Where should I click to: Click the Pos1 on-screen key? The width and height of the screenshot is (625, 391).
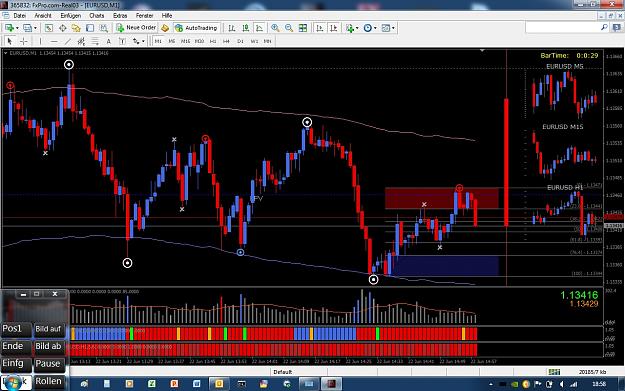pos(16,329)
